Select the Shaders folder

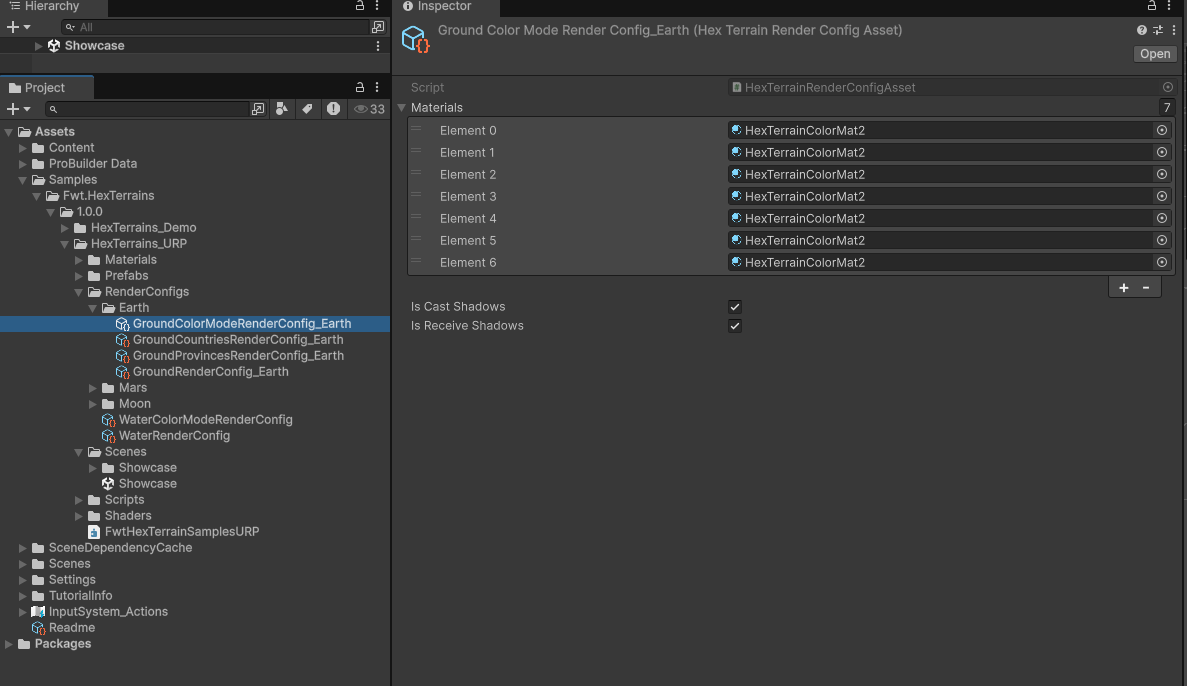click(x=120, y=516)
